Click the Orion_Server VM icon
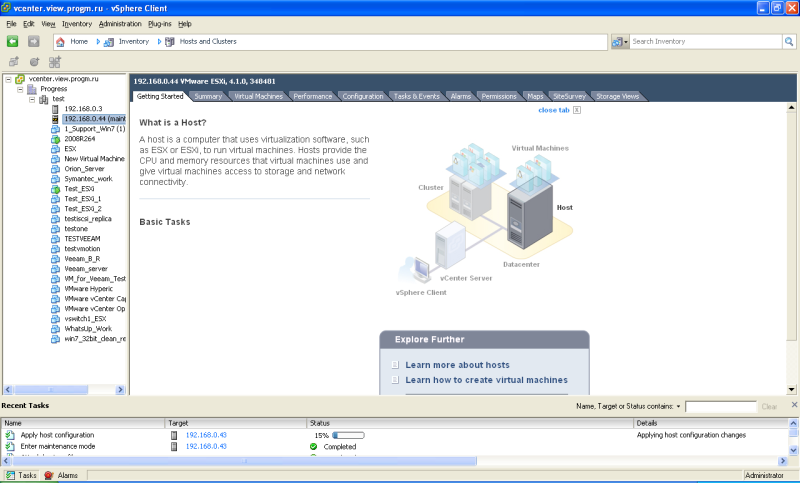800x483 pixels. (55, 169)
